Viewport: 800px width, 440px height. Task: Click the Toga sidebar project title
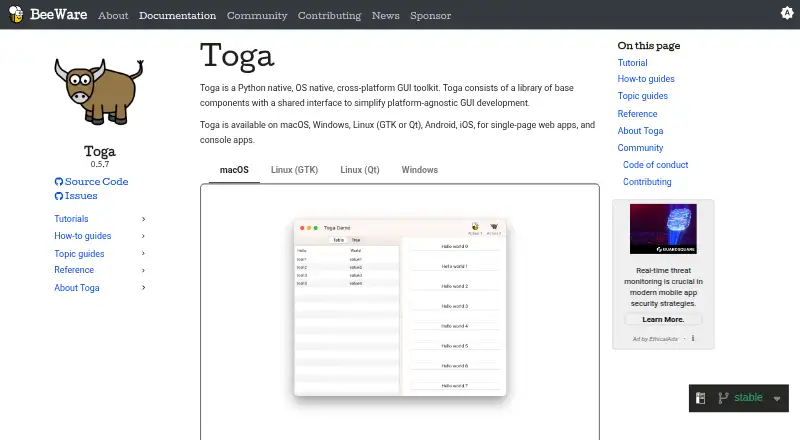tap(100, 151)
